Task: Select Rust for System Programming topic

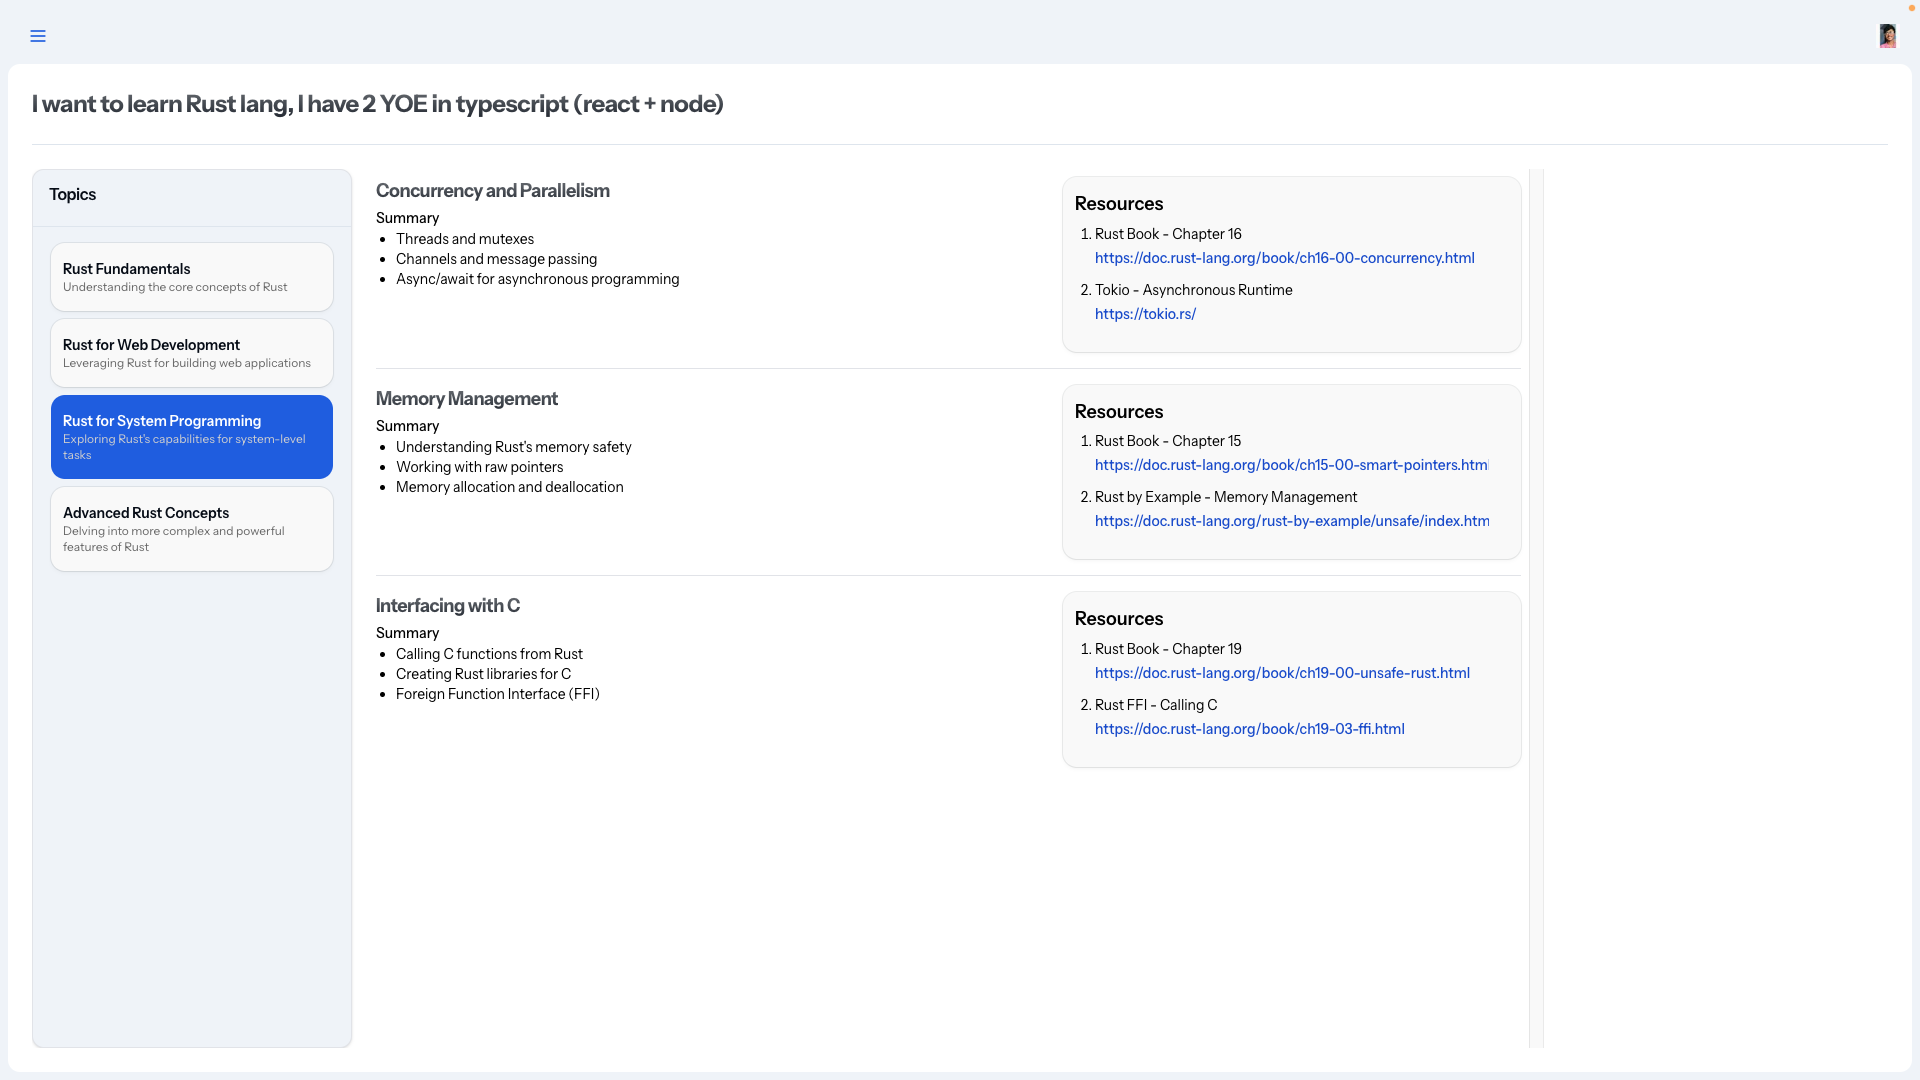Action: [x=192, y=437]
